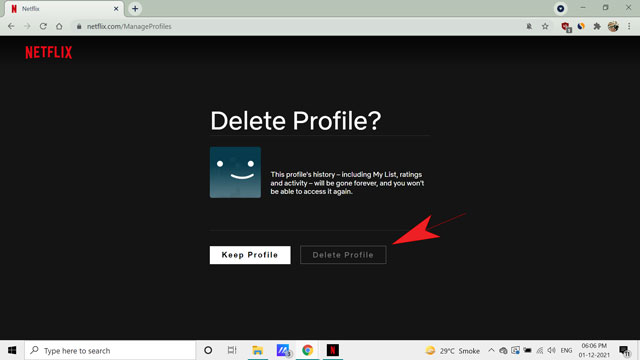This screenshot has width=640, height=360.
Task: Click the muted notifications bell in address bar
Action: [x=529, y=27]
